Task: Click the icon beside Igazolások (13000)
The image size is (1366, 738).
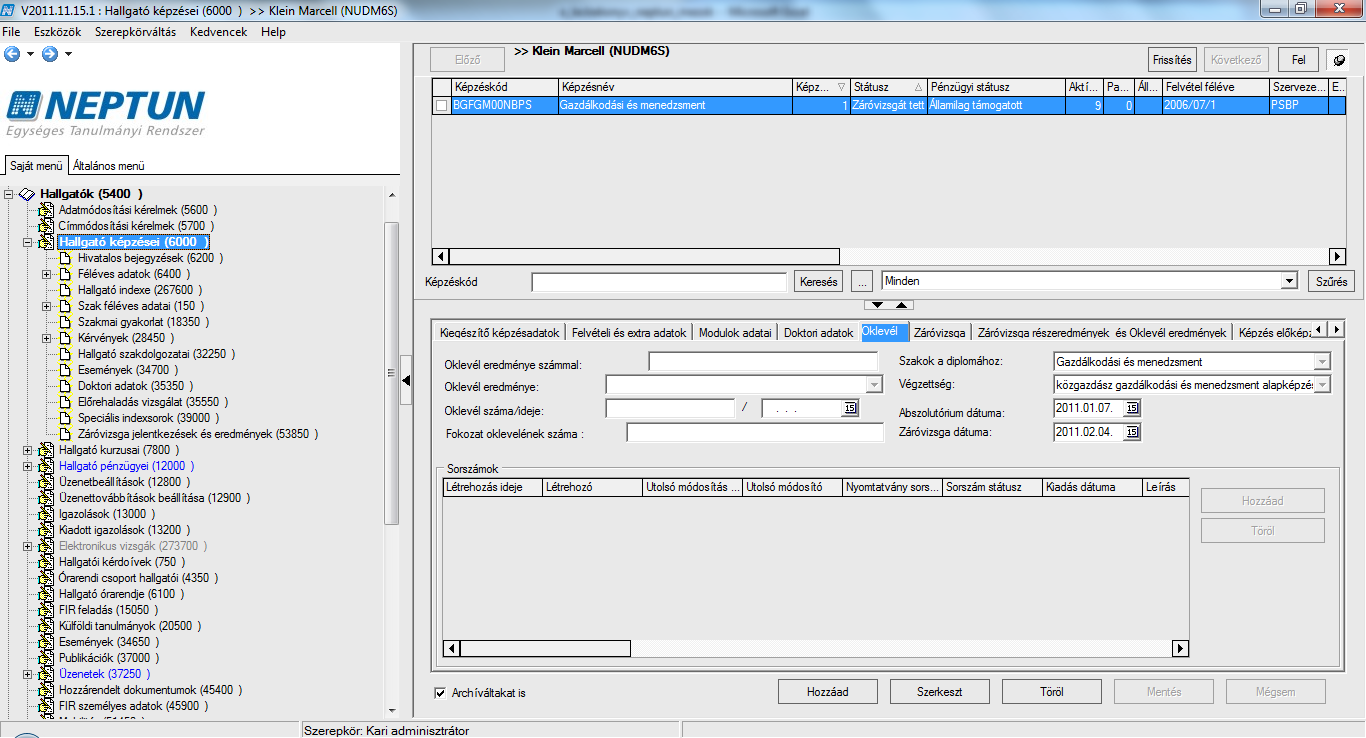Action: click(x=46, y=514)
